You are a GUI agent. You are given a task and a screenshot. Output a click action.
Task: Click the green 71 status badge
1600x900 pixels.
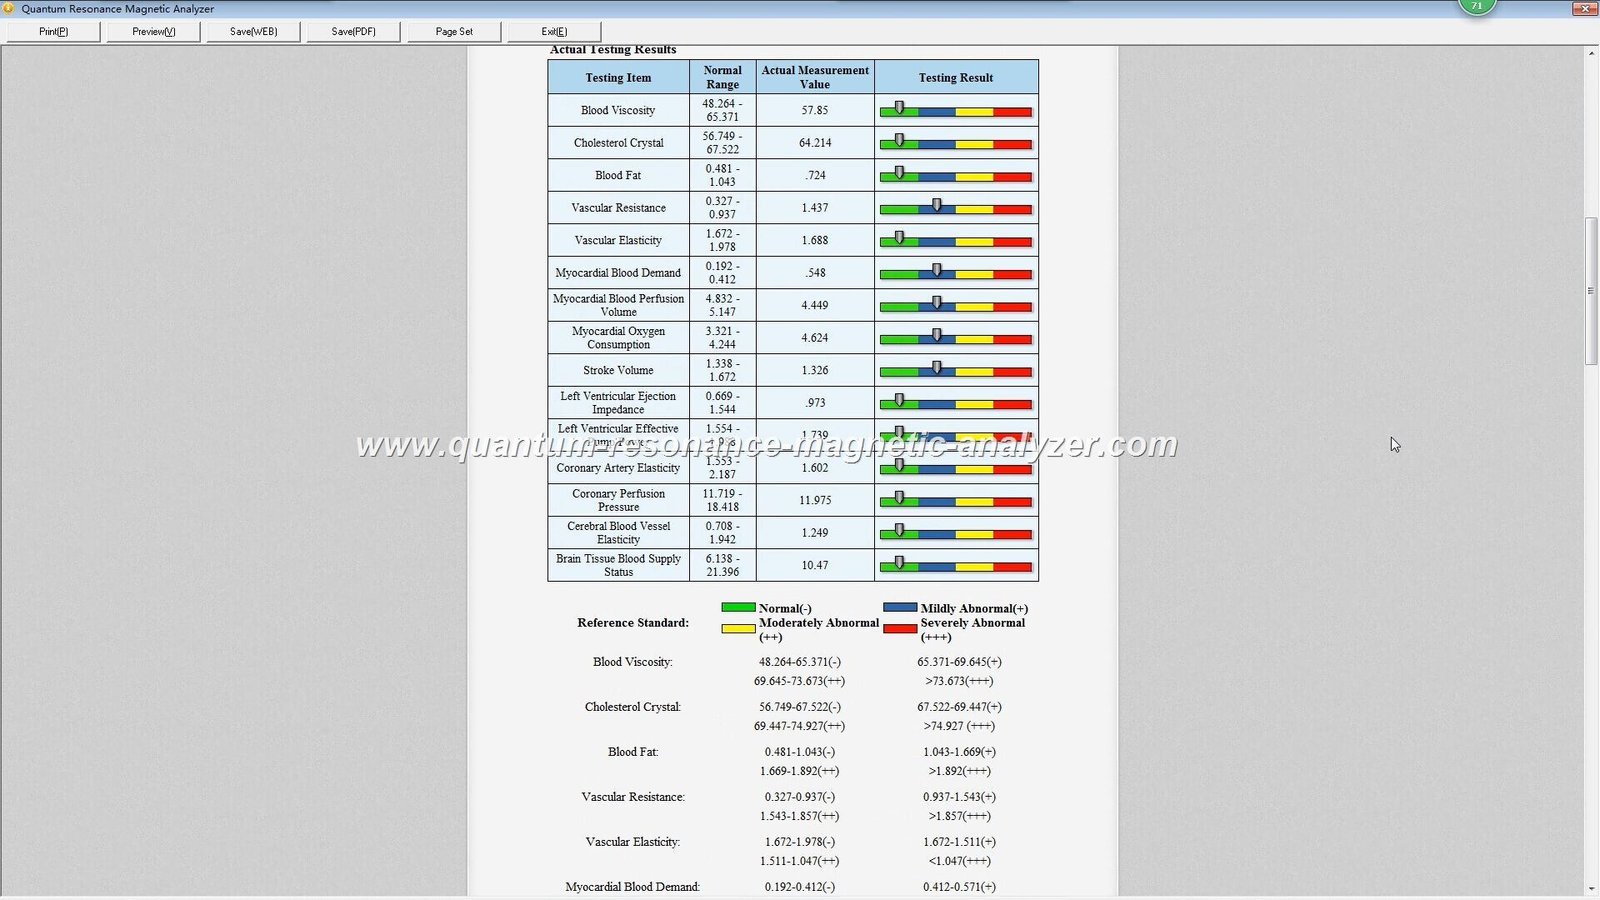tap(1477, 6)
